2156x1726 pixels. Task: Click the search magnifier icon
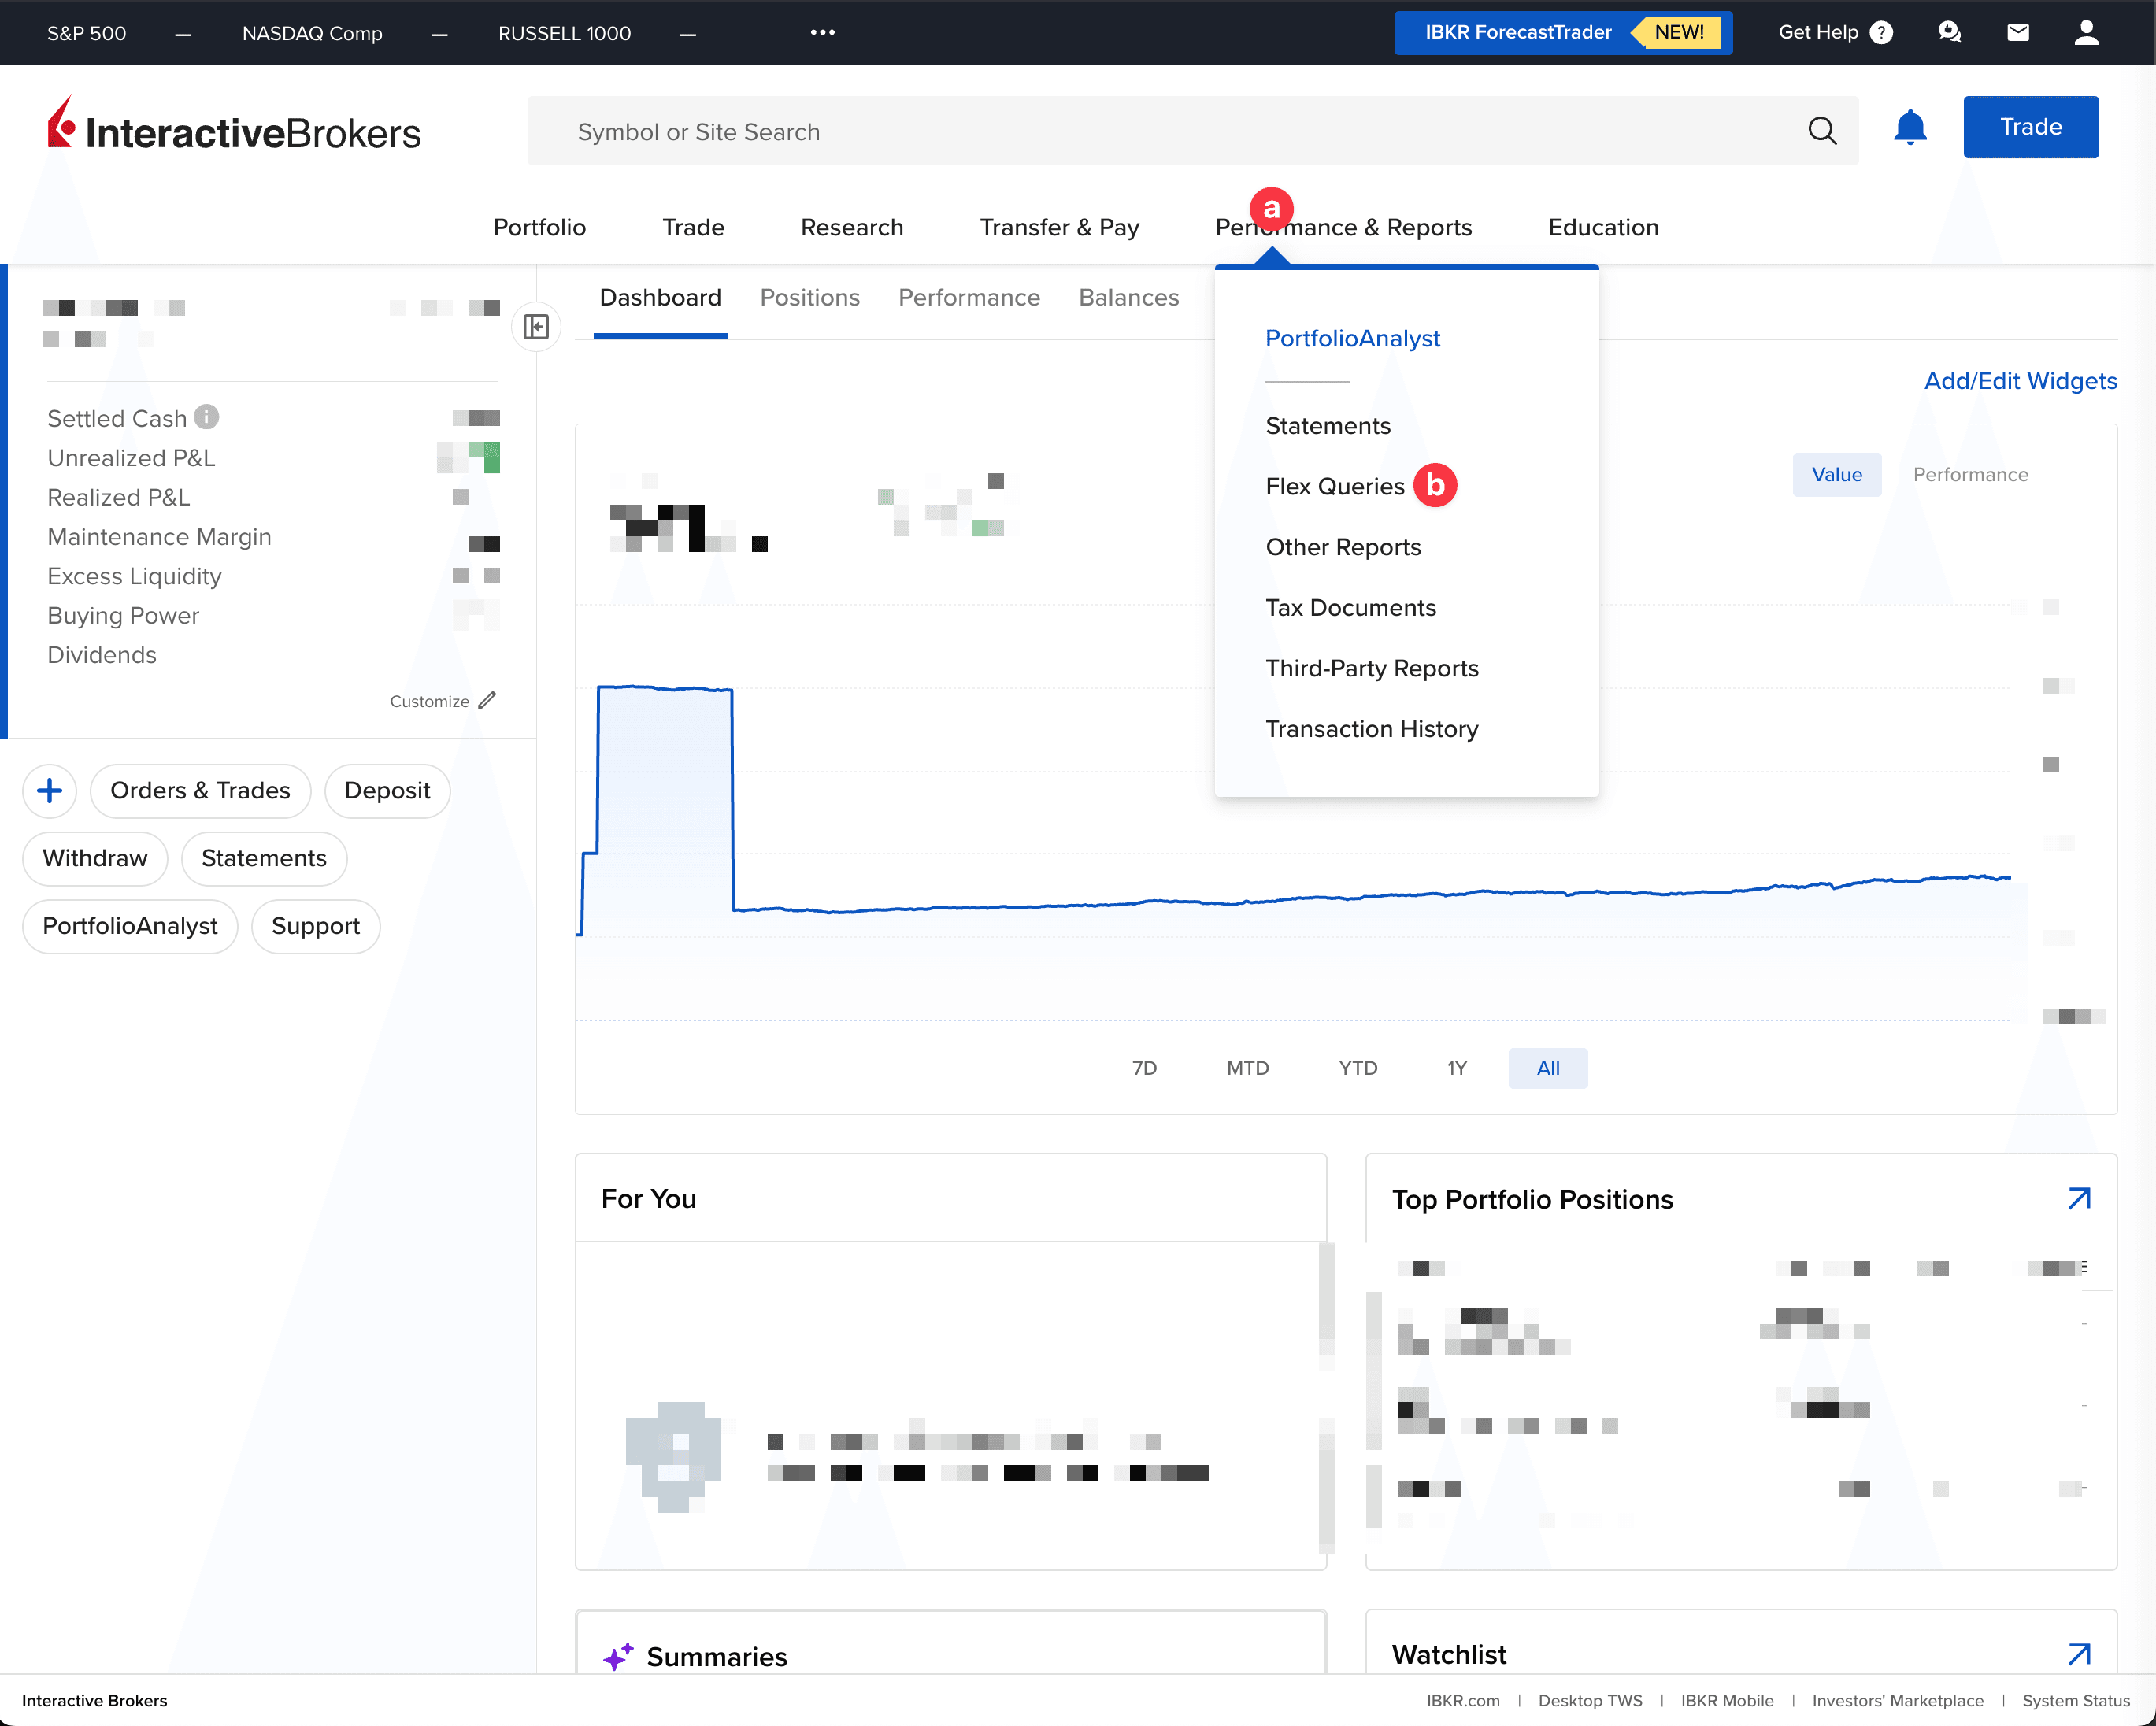[1822, 131]
